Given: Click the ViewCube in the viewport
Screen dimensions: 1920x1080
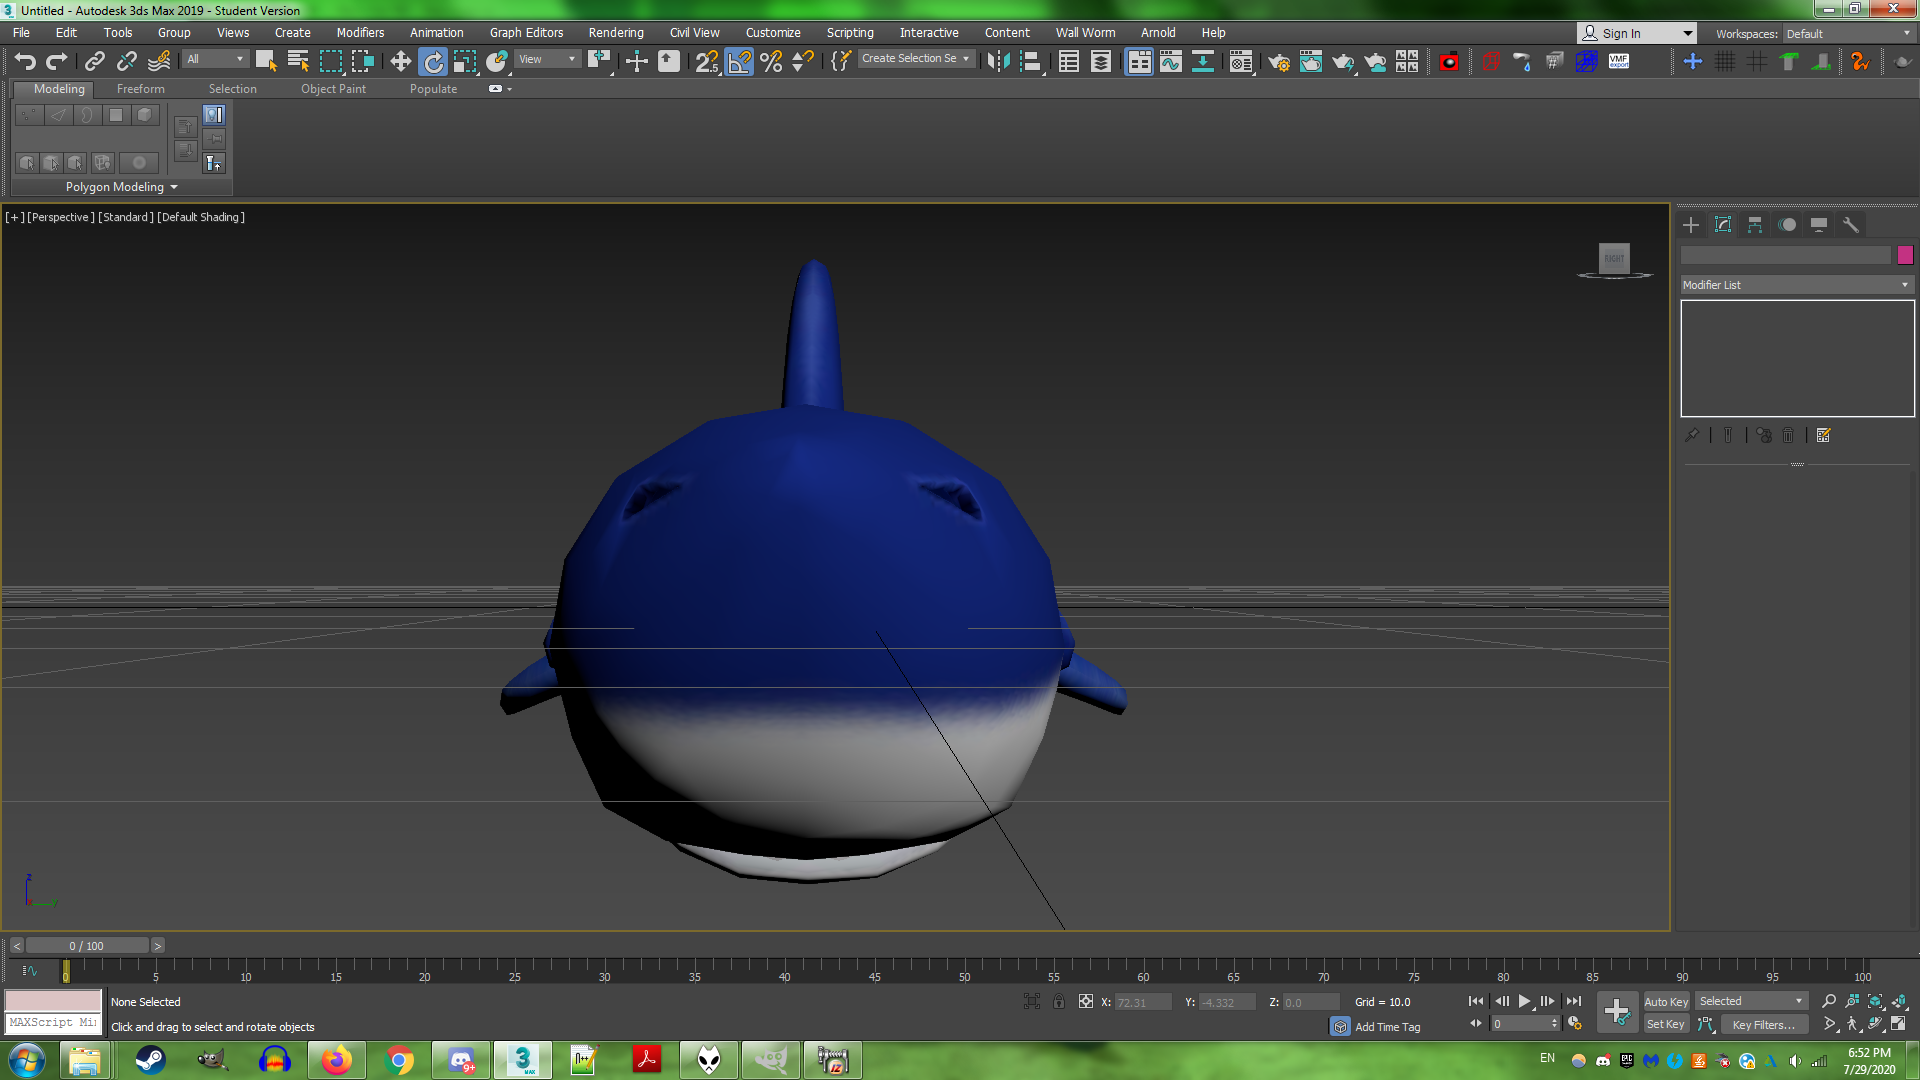Looking at the screenshot, I should coord(1614,259).
